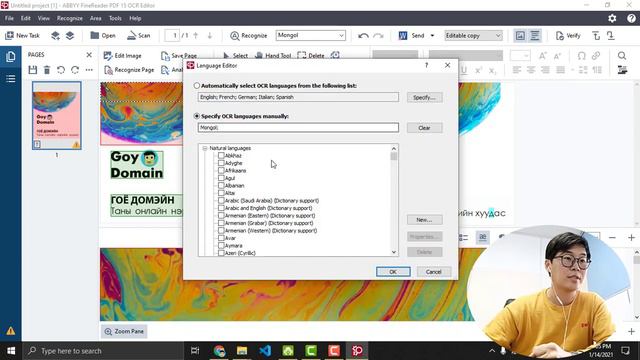Check the Abkhaz language checkbox
The width and height of the screenshot is (640, 360).
(221, 156)
